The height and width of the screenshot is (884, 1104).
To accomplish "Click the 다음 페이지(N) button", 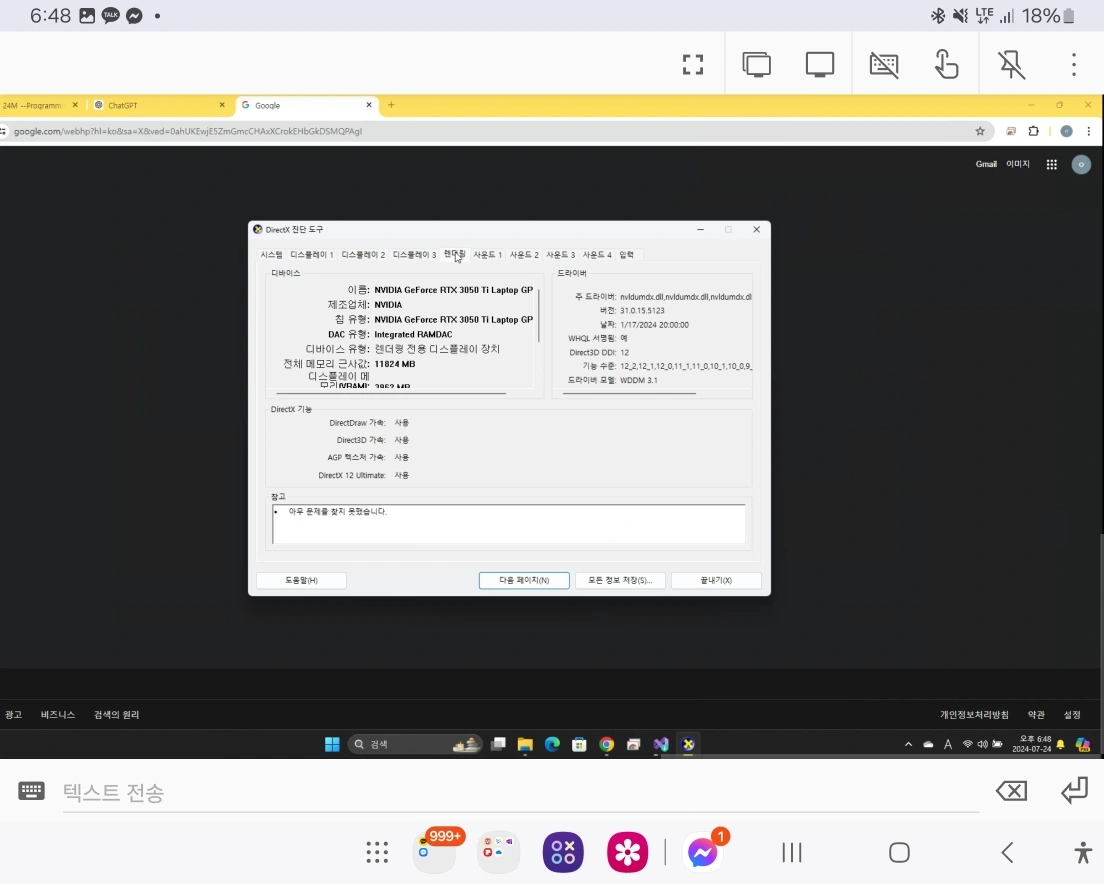I will [x=524, y=580].
